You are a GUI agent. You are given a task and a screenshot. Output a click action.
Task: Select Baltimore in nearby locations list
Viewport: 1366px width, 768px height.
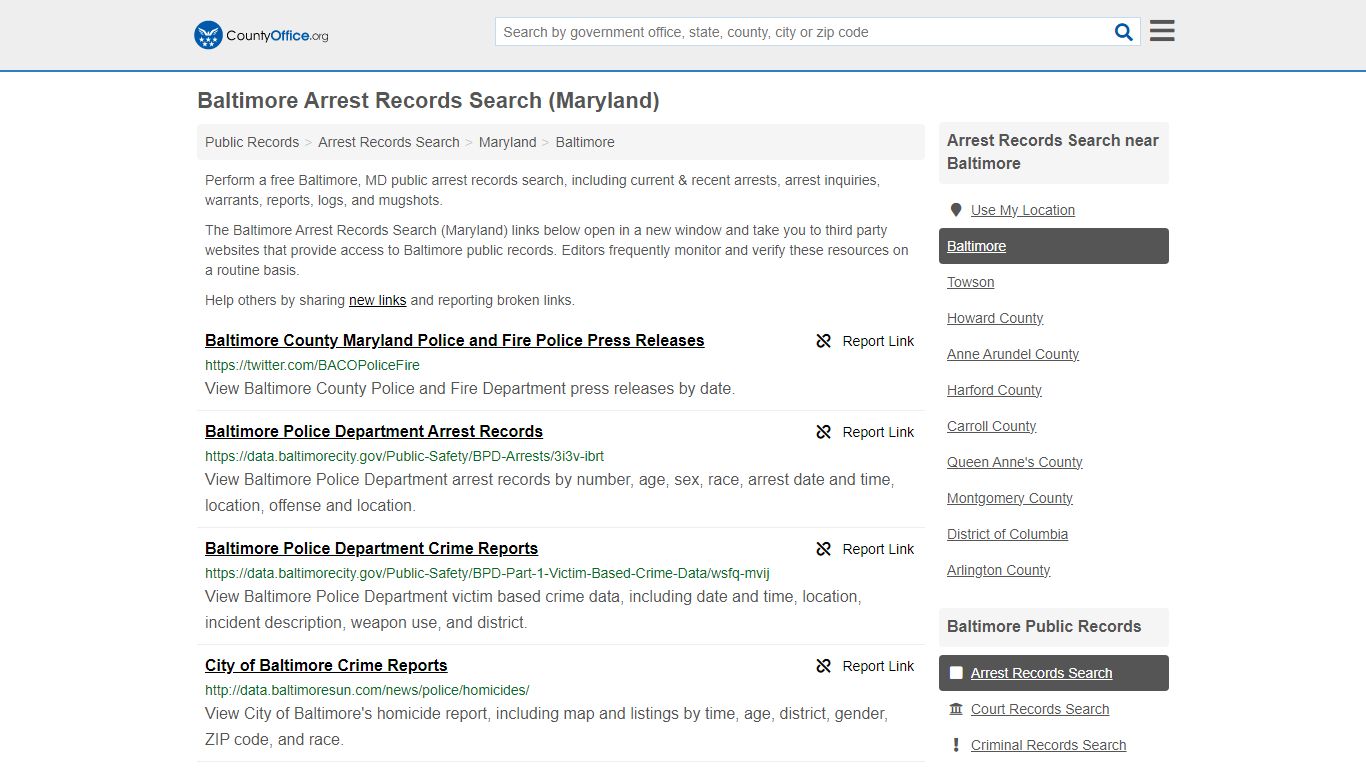[x=1054, y=246]
